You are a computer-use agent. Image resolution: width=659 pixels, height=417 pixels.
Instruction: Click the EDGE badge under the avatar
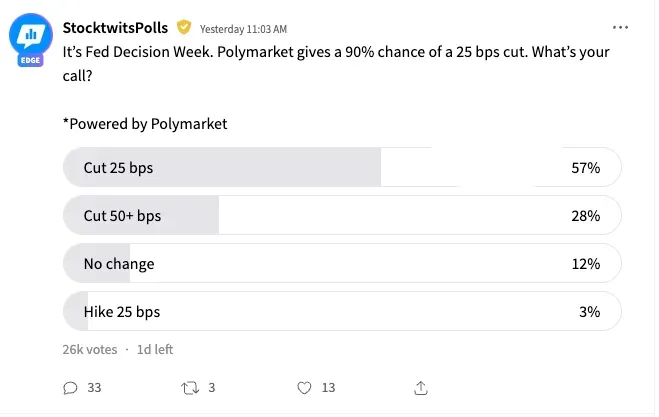coord(30,60)
